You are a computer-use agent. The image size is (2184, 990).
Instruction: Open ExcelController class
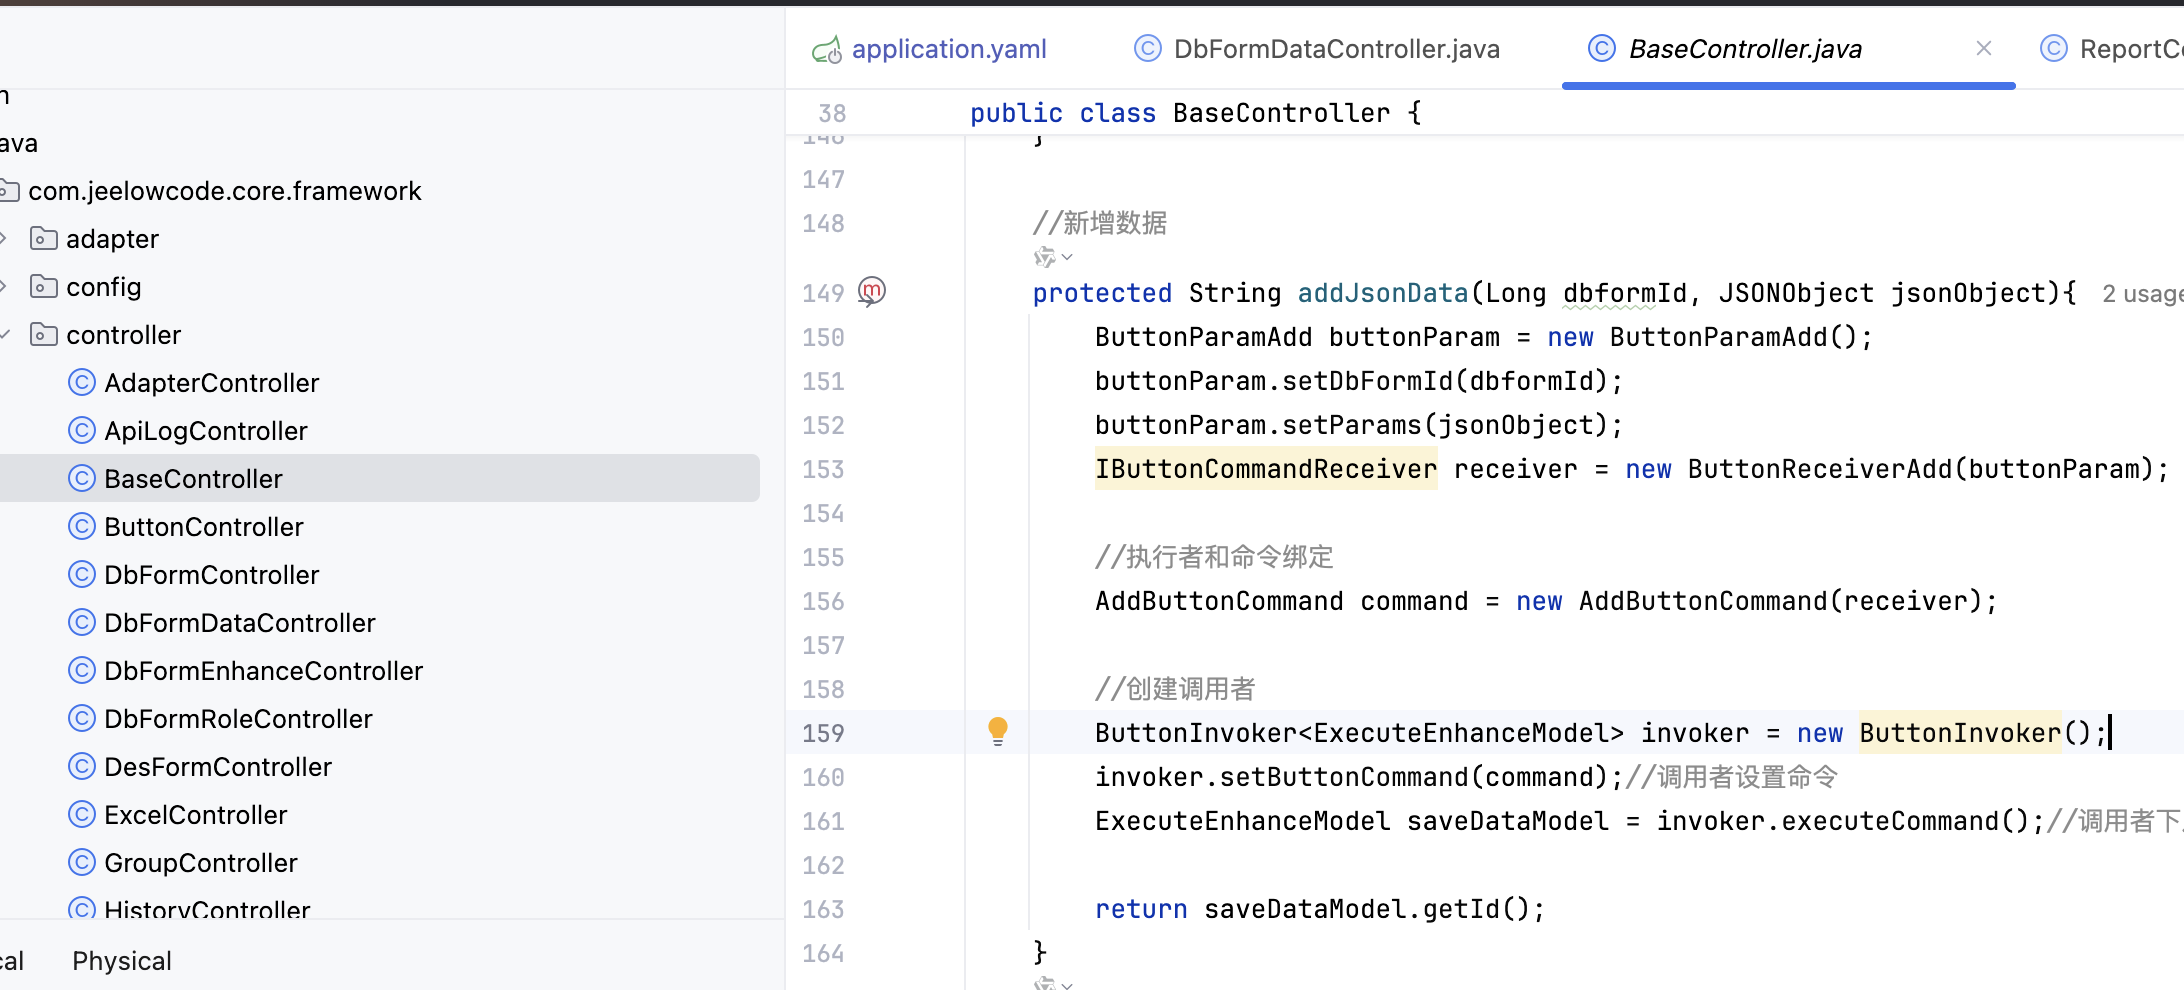195,815
